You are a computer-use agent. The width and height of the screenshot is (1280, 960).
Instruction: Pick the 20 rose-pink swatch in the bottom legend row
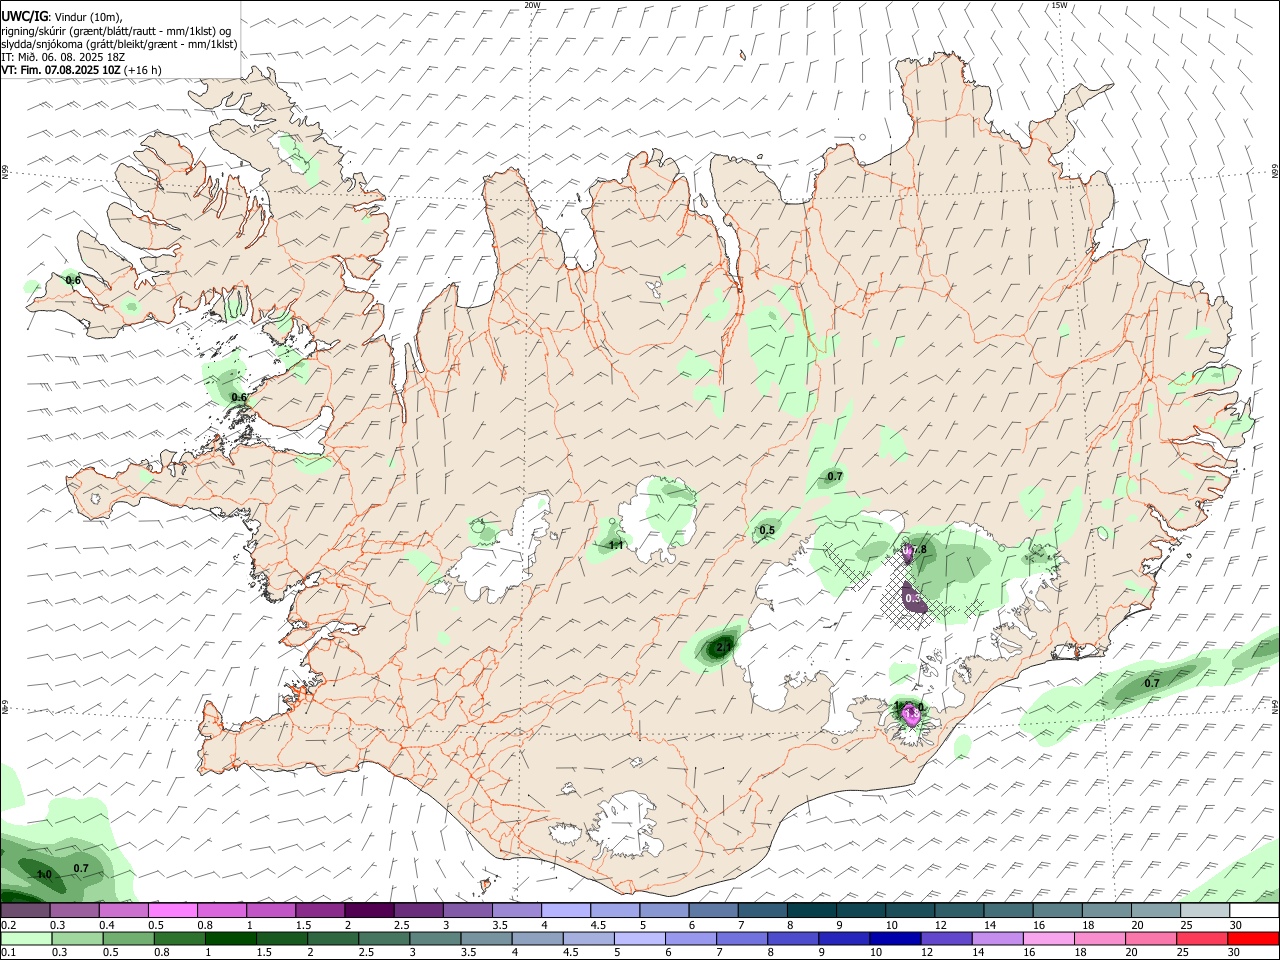pos(1152,938)
